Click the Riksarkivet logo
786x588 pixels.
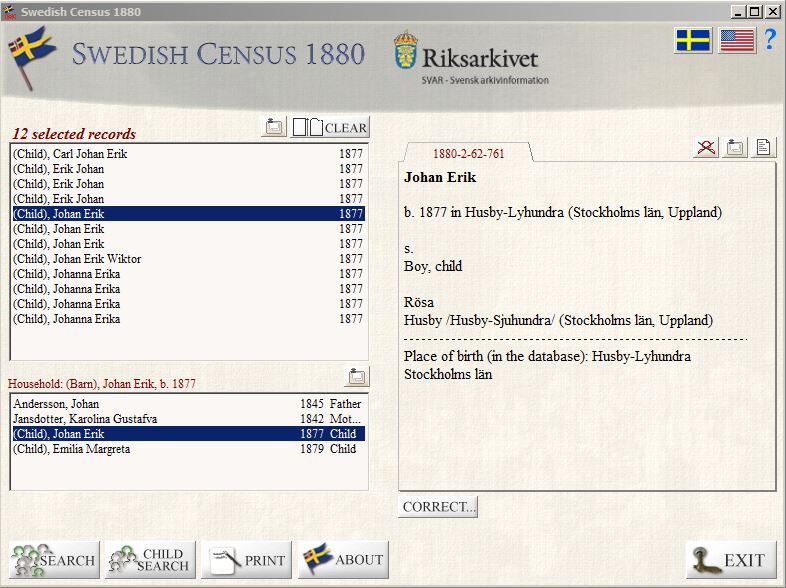(470, 58)
